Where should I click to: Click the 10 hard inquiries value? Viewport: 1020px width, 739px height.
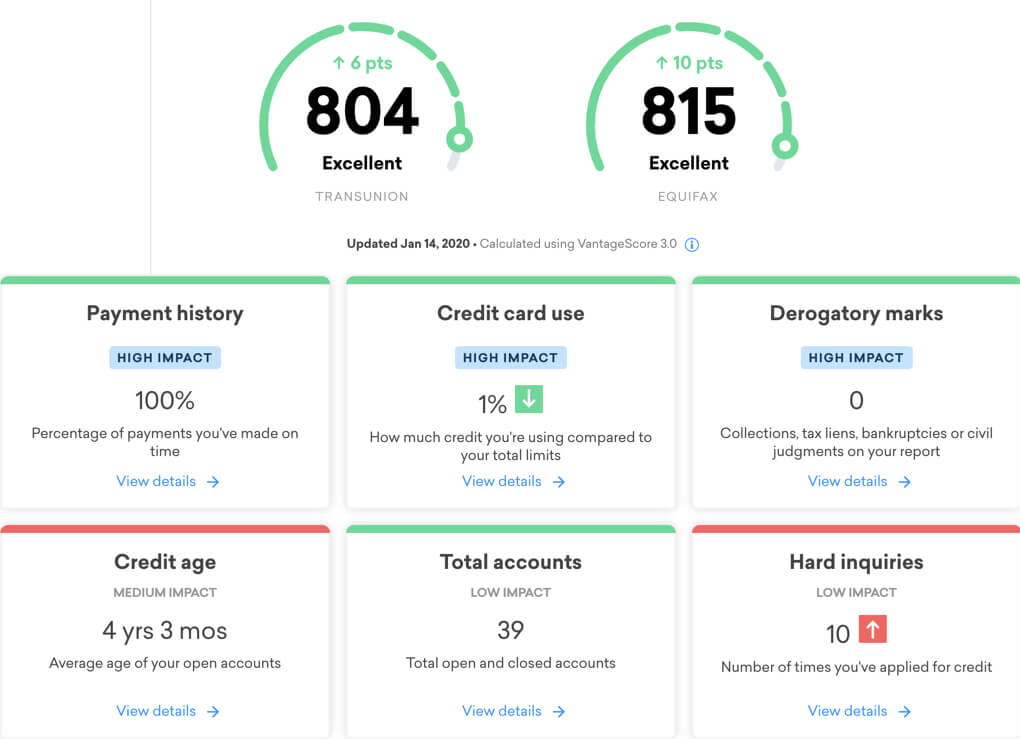838,634
